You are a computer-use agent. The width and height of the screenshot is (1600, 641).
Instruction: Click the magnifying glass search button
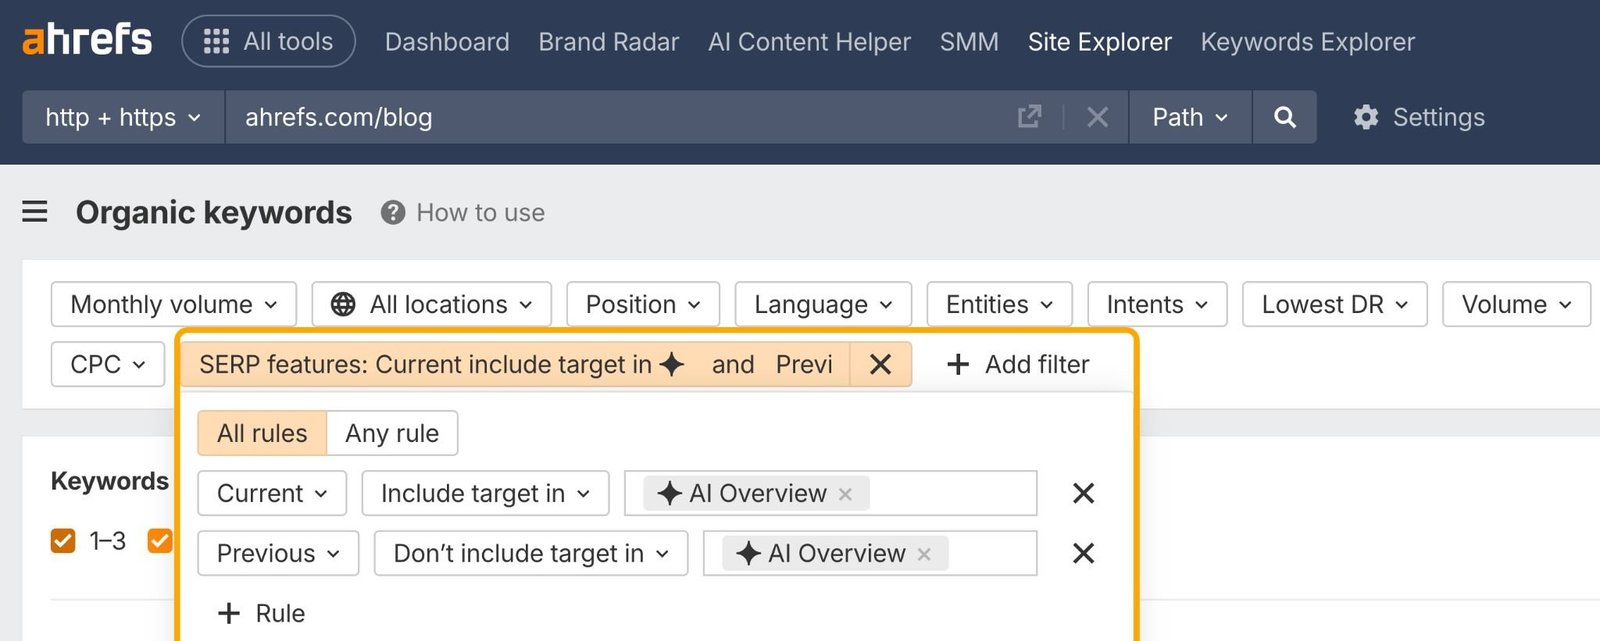pyautogui.click(x=1285, y=117)
